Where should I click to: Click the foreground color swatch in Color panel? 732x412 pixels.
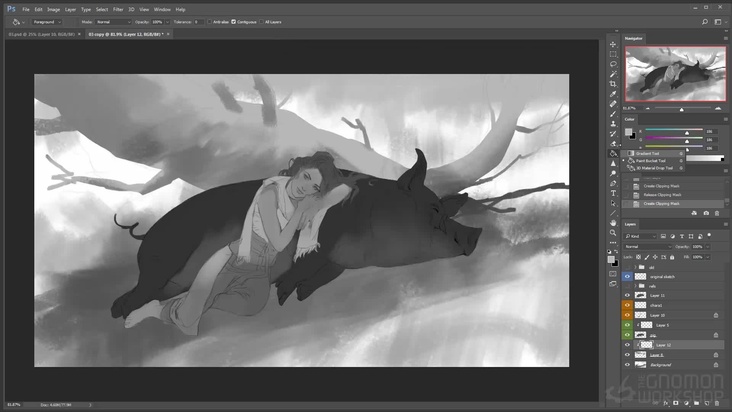pos(628,132)
